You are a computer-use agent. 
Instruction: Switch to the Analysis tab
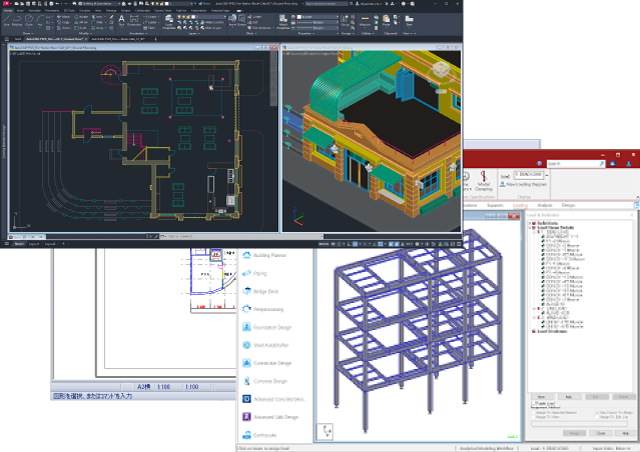pos(546,204)
